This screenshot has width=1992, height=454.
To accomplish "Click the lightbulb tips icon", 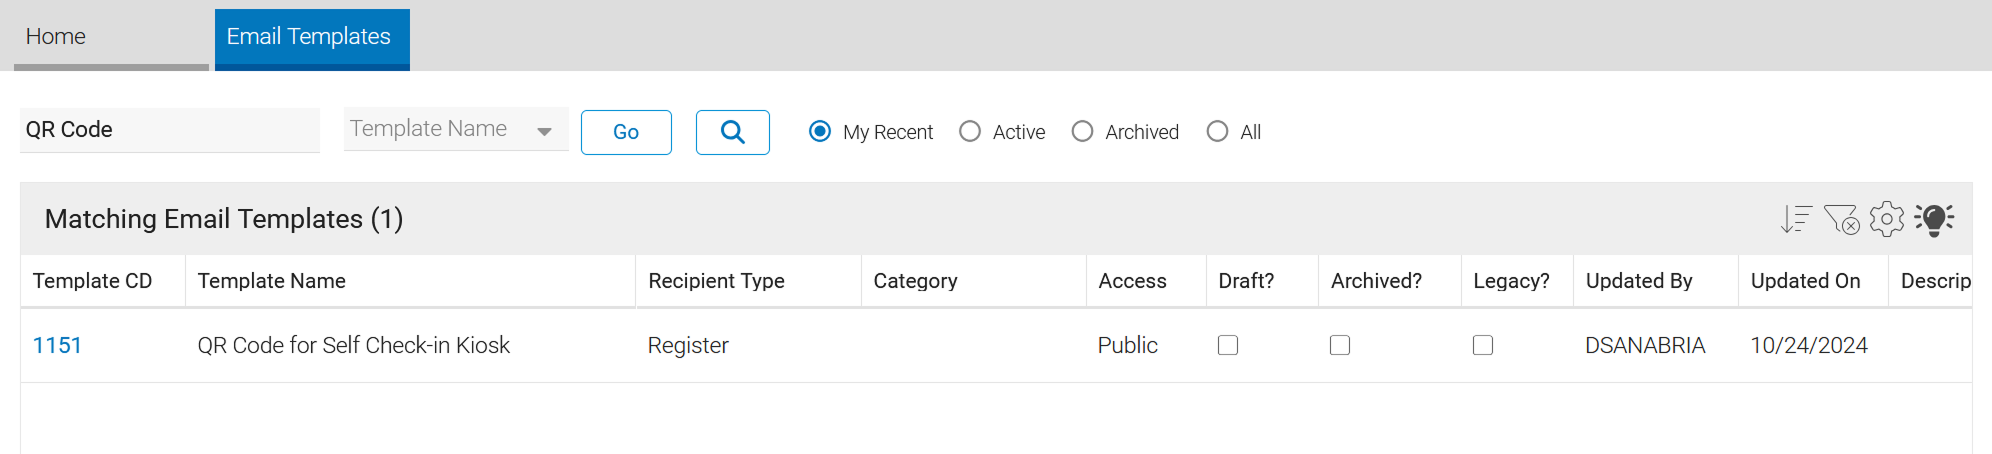I will tap(1934, 219).
